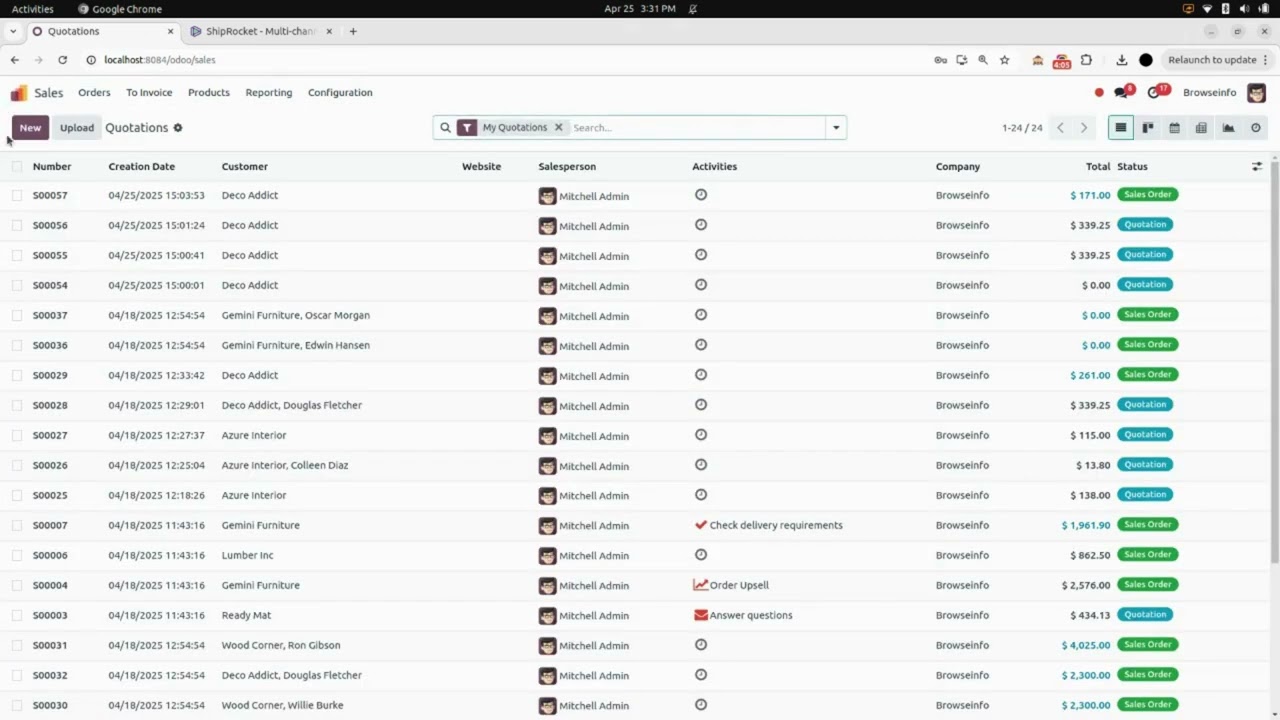Screen dimensions: 1280x720
Task: Tick the checkbox for S00055
Action: (x=17, y=255)
